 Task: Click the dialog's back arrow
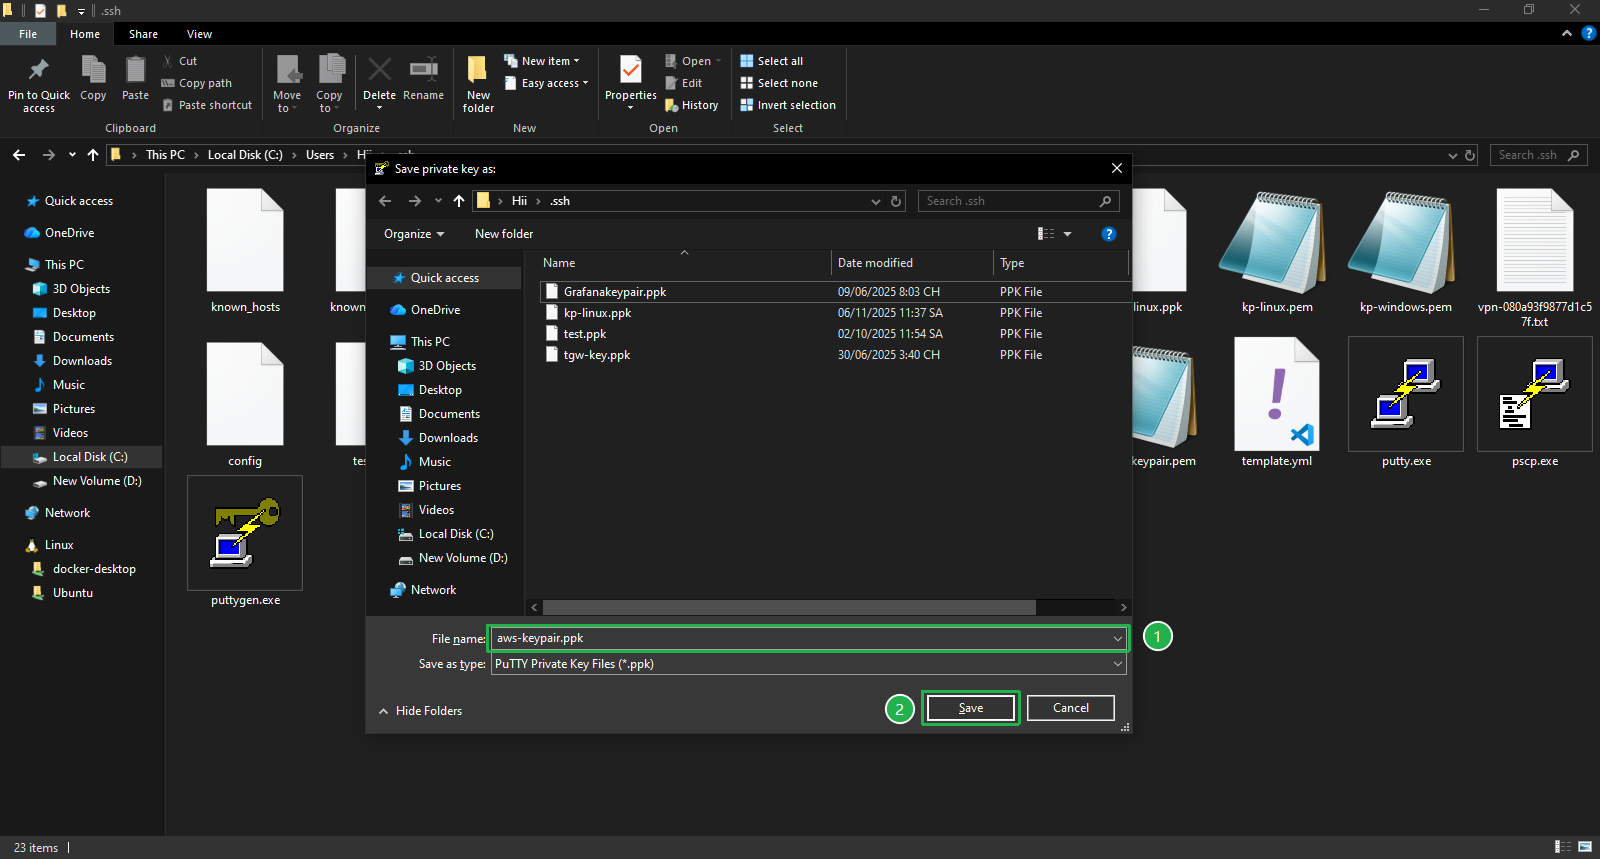(x=385, y=201)
